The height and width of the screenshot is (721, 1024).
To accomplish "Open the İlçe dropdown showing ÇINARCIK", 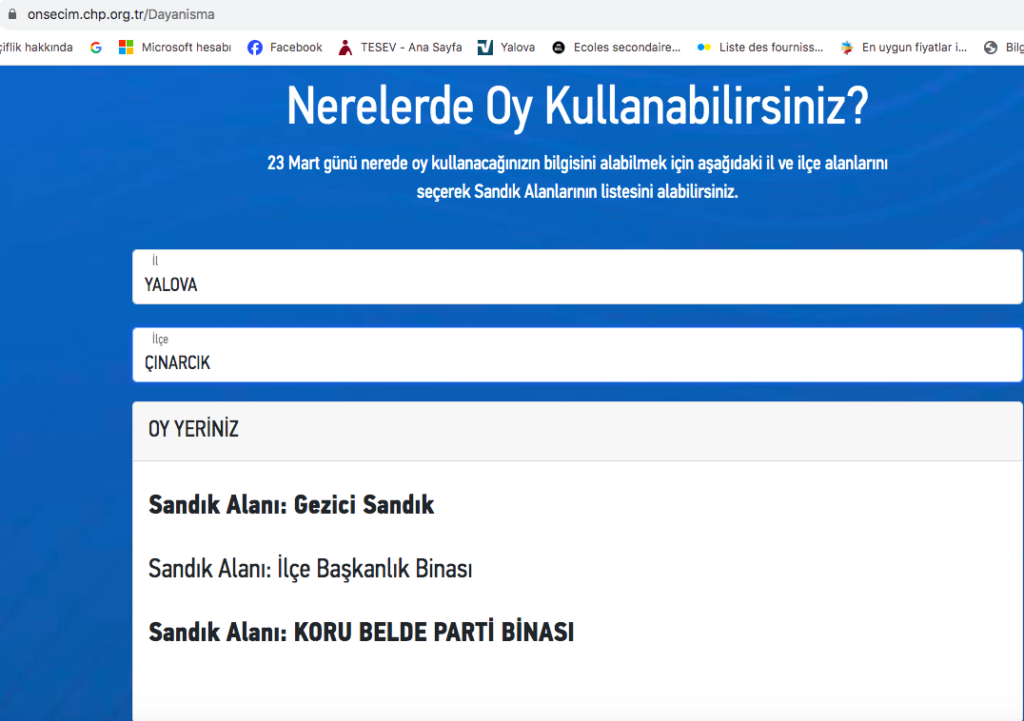I will pyautogui.click(x=577, y=355).
